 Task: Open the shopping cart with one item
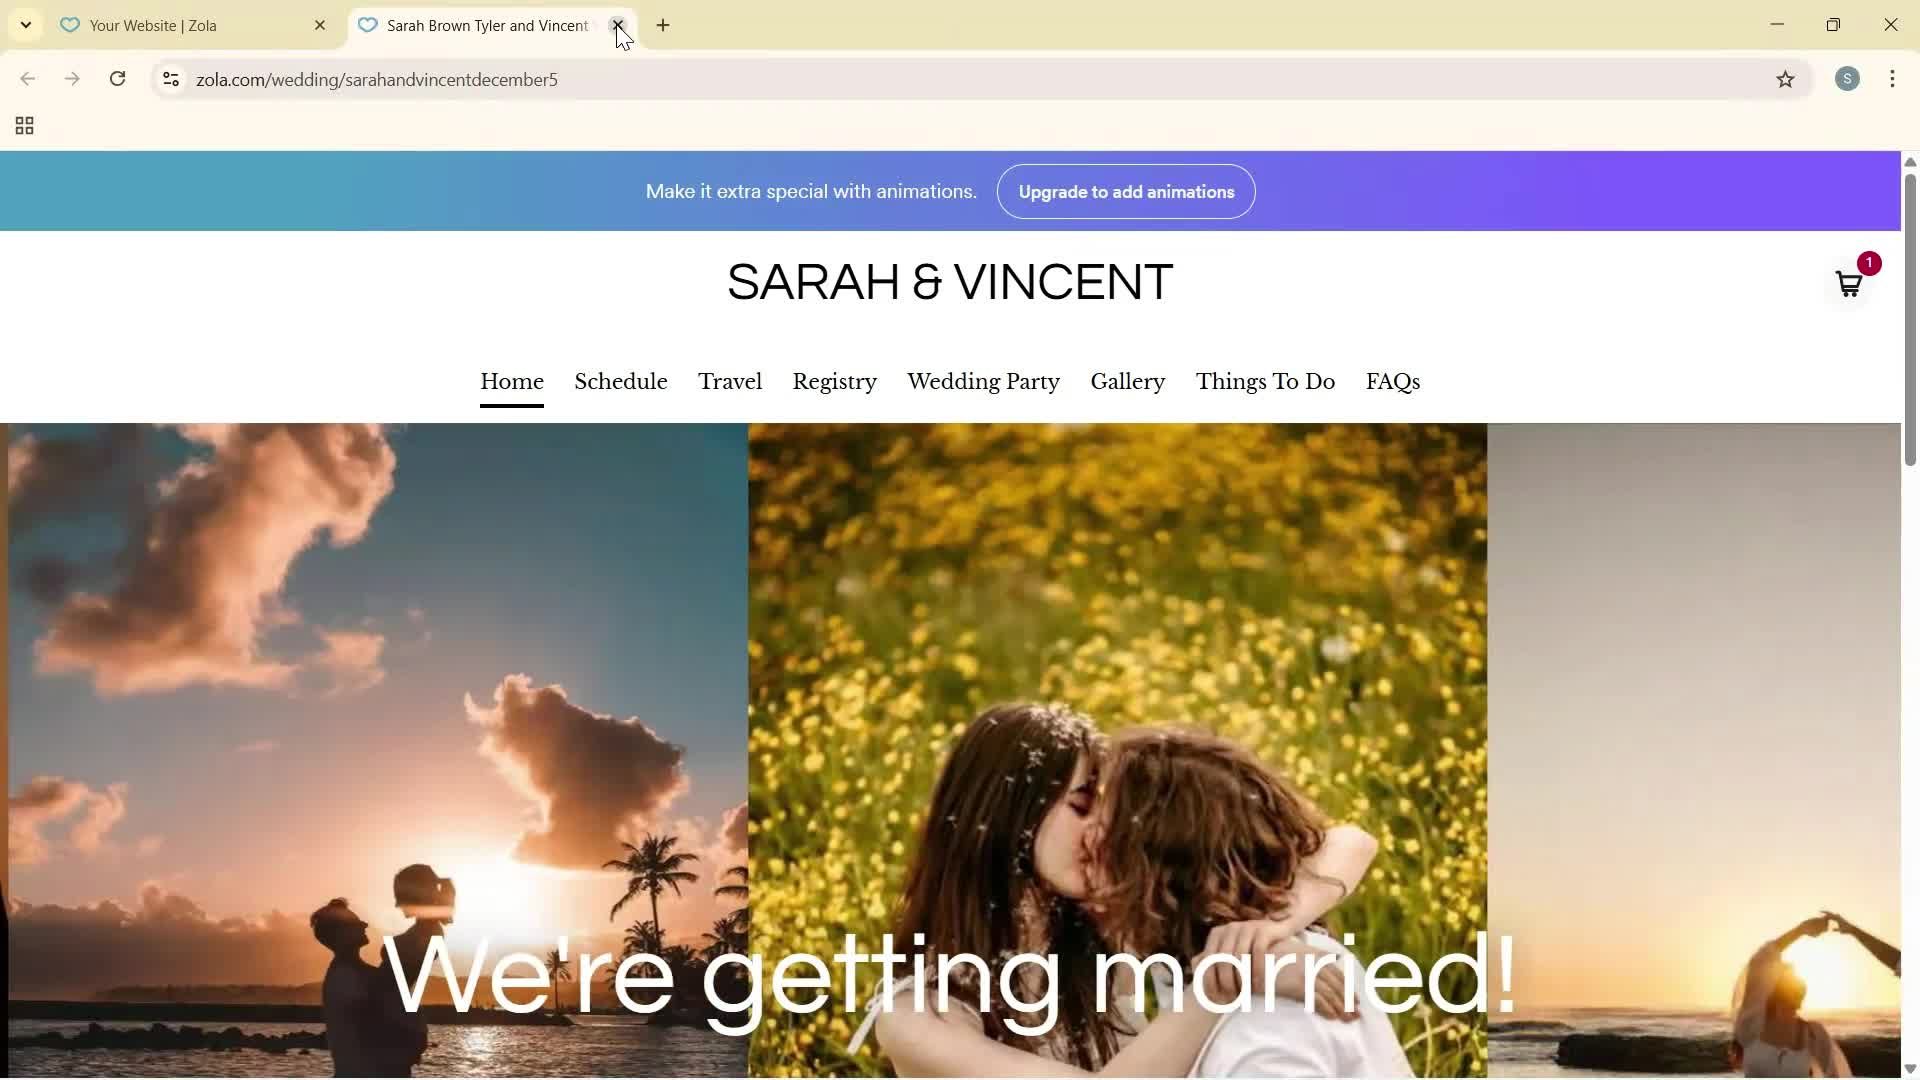click(1848, 282)
